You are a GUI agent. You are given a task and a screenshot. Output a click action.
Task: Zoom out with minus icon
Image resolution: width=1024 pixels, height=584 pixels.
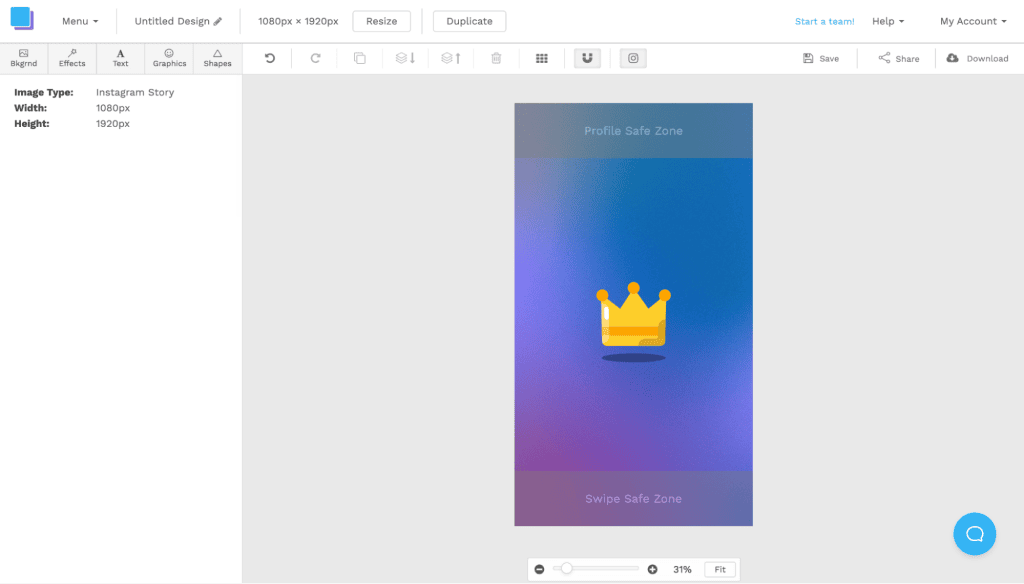coord(539,570)
